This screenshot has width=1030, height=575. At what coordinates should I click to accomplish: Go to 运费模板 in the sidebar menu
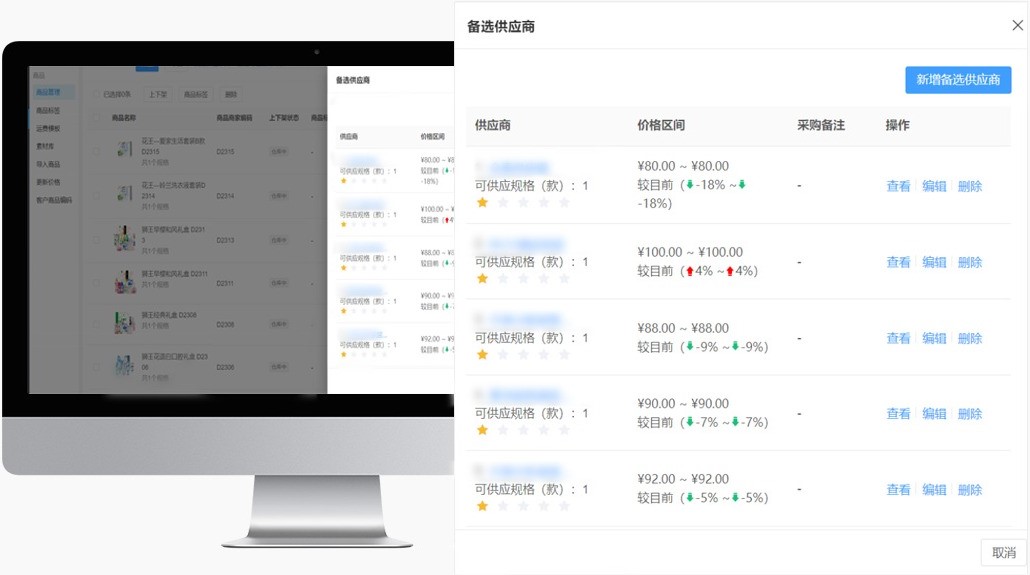48,128
